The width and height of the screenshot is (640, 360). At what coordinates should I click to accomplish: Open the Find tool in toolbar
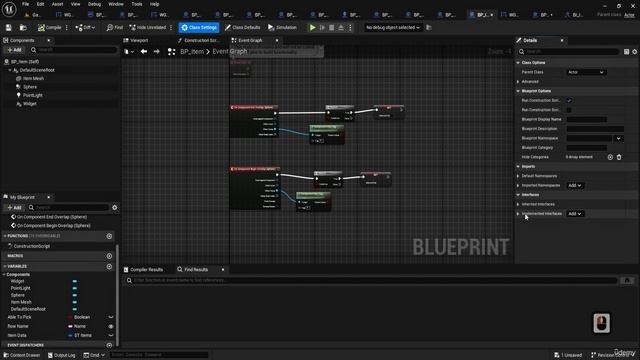[115, 27]
